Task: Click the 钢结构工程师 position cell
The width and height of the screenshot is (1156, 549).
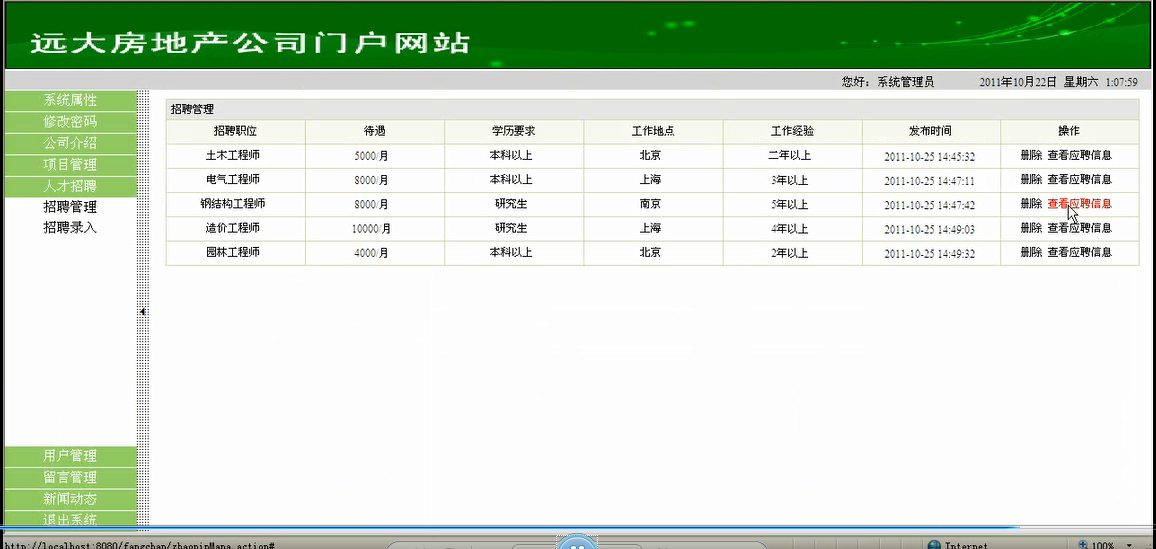Action: point(235,203)
